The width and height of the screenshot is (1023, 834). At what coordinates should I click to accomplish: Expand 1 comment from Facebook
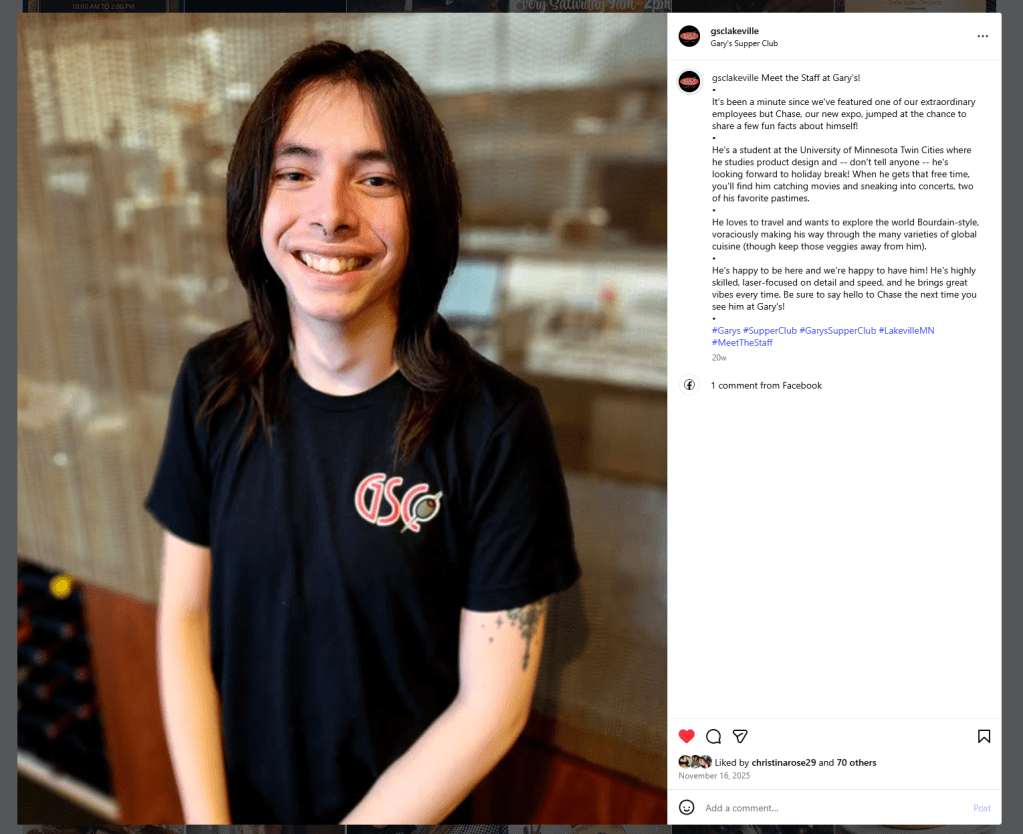[766, 385]
